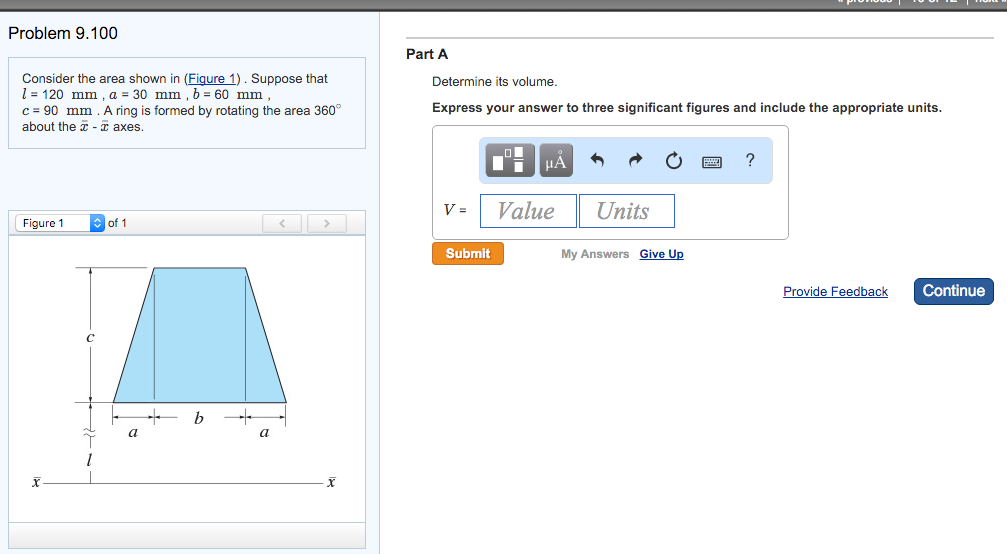
Task: Redo the last answer edit
Action: click(x=636, y=160)
